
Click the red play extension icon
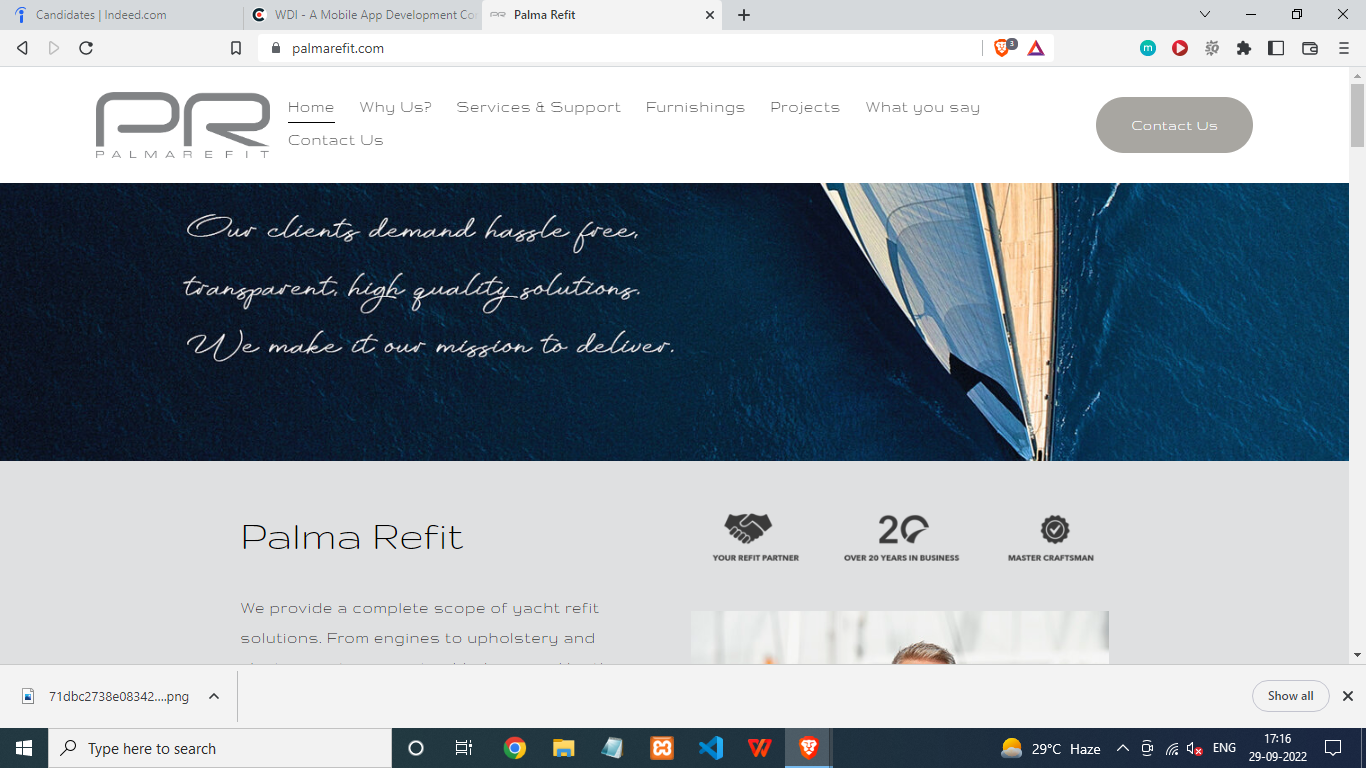1180,48
